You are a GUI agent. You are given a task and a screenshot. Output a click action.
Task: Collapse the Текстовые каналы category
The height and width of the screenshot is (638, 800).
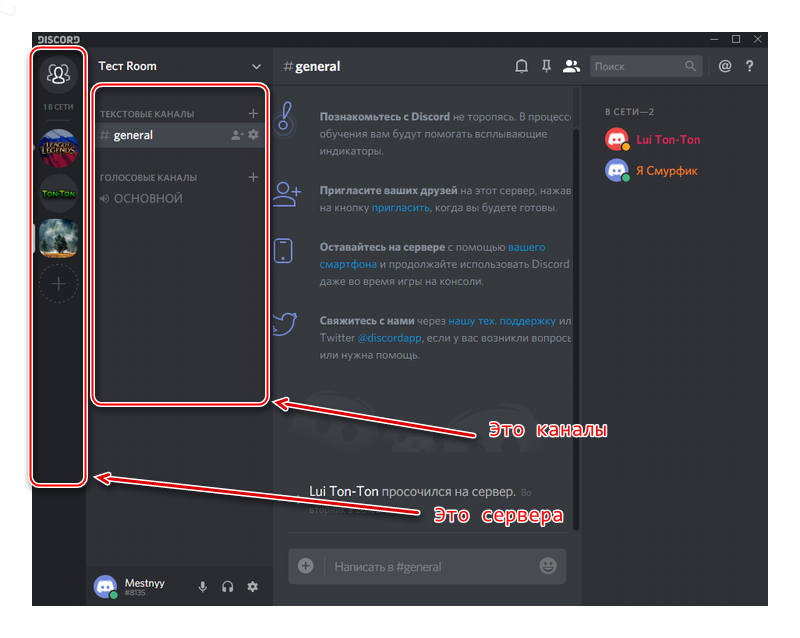tap(147, 114)
